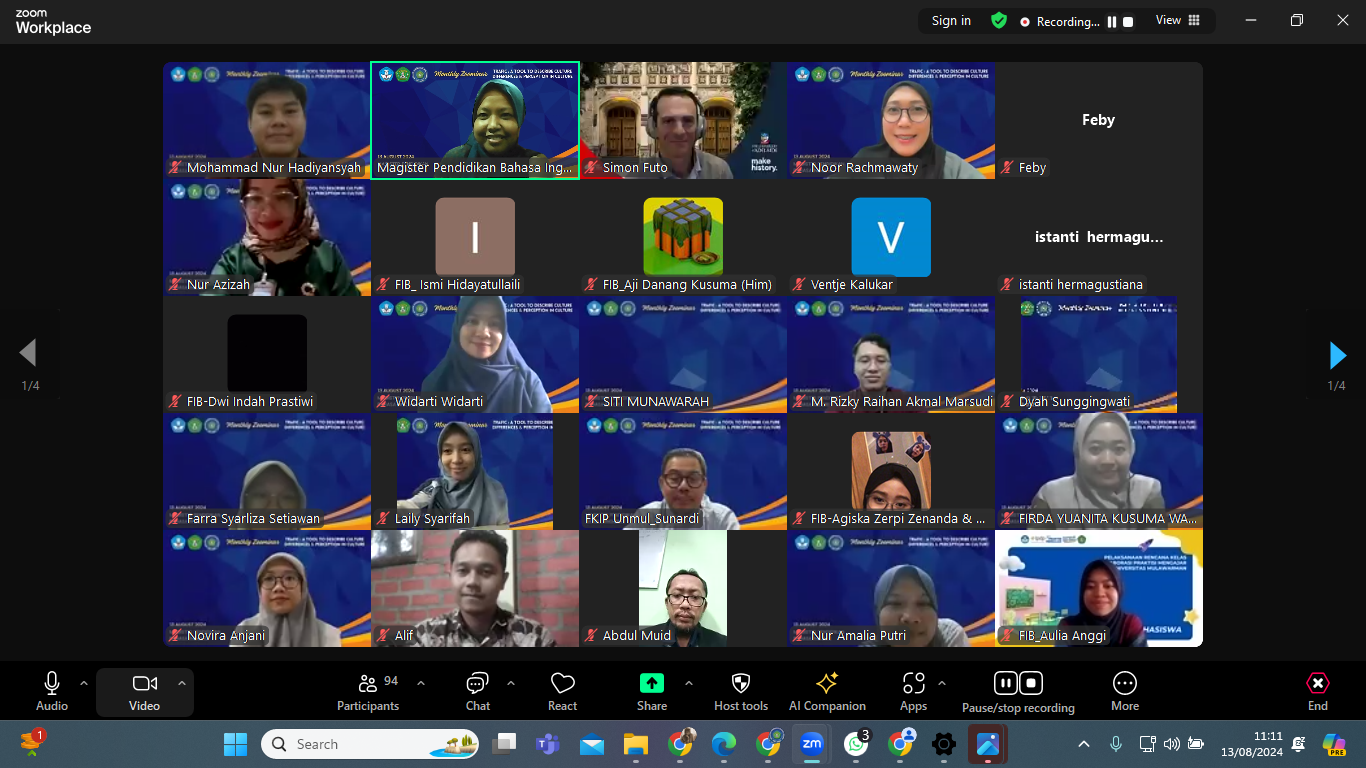Expand the audio options chevron
The height and width of the screenshot is (768, 1366).
coord(84,683)
